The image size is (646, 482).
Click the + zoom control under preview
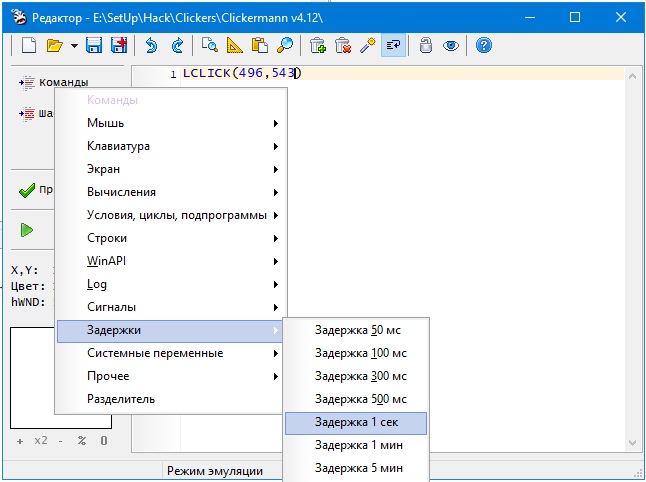[x=20, y=441]
